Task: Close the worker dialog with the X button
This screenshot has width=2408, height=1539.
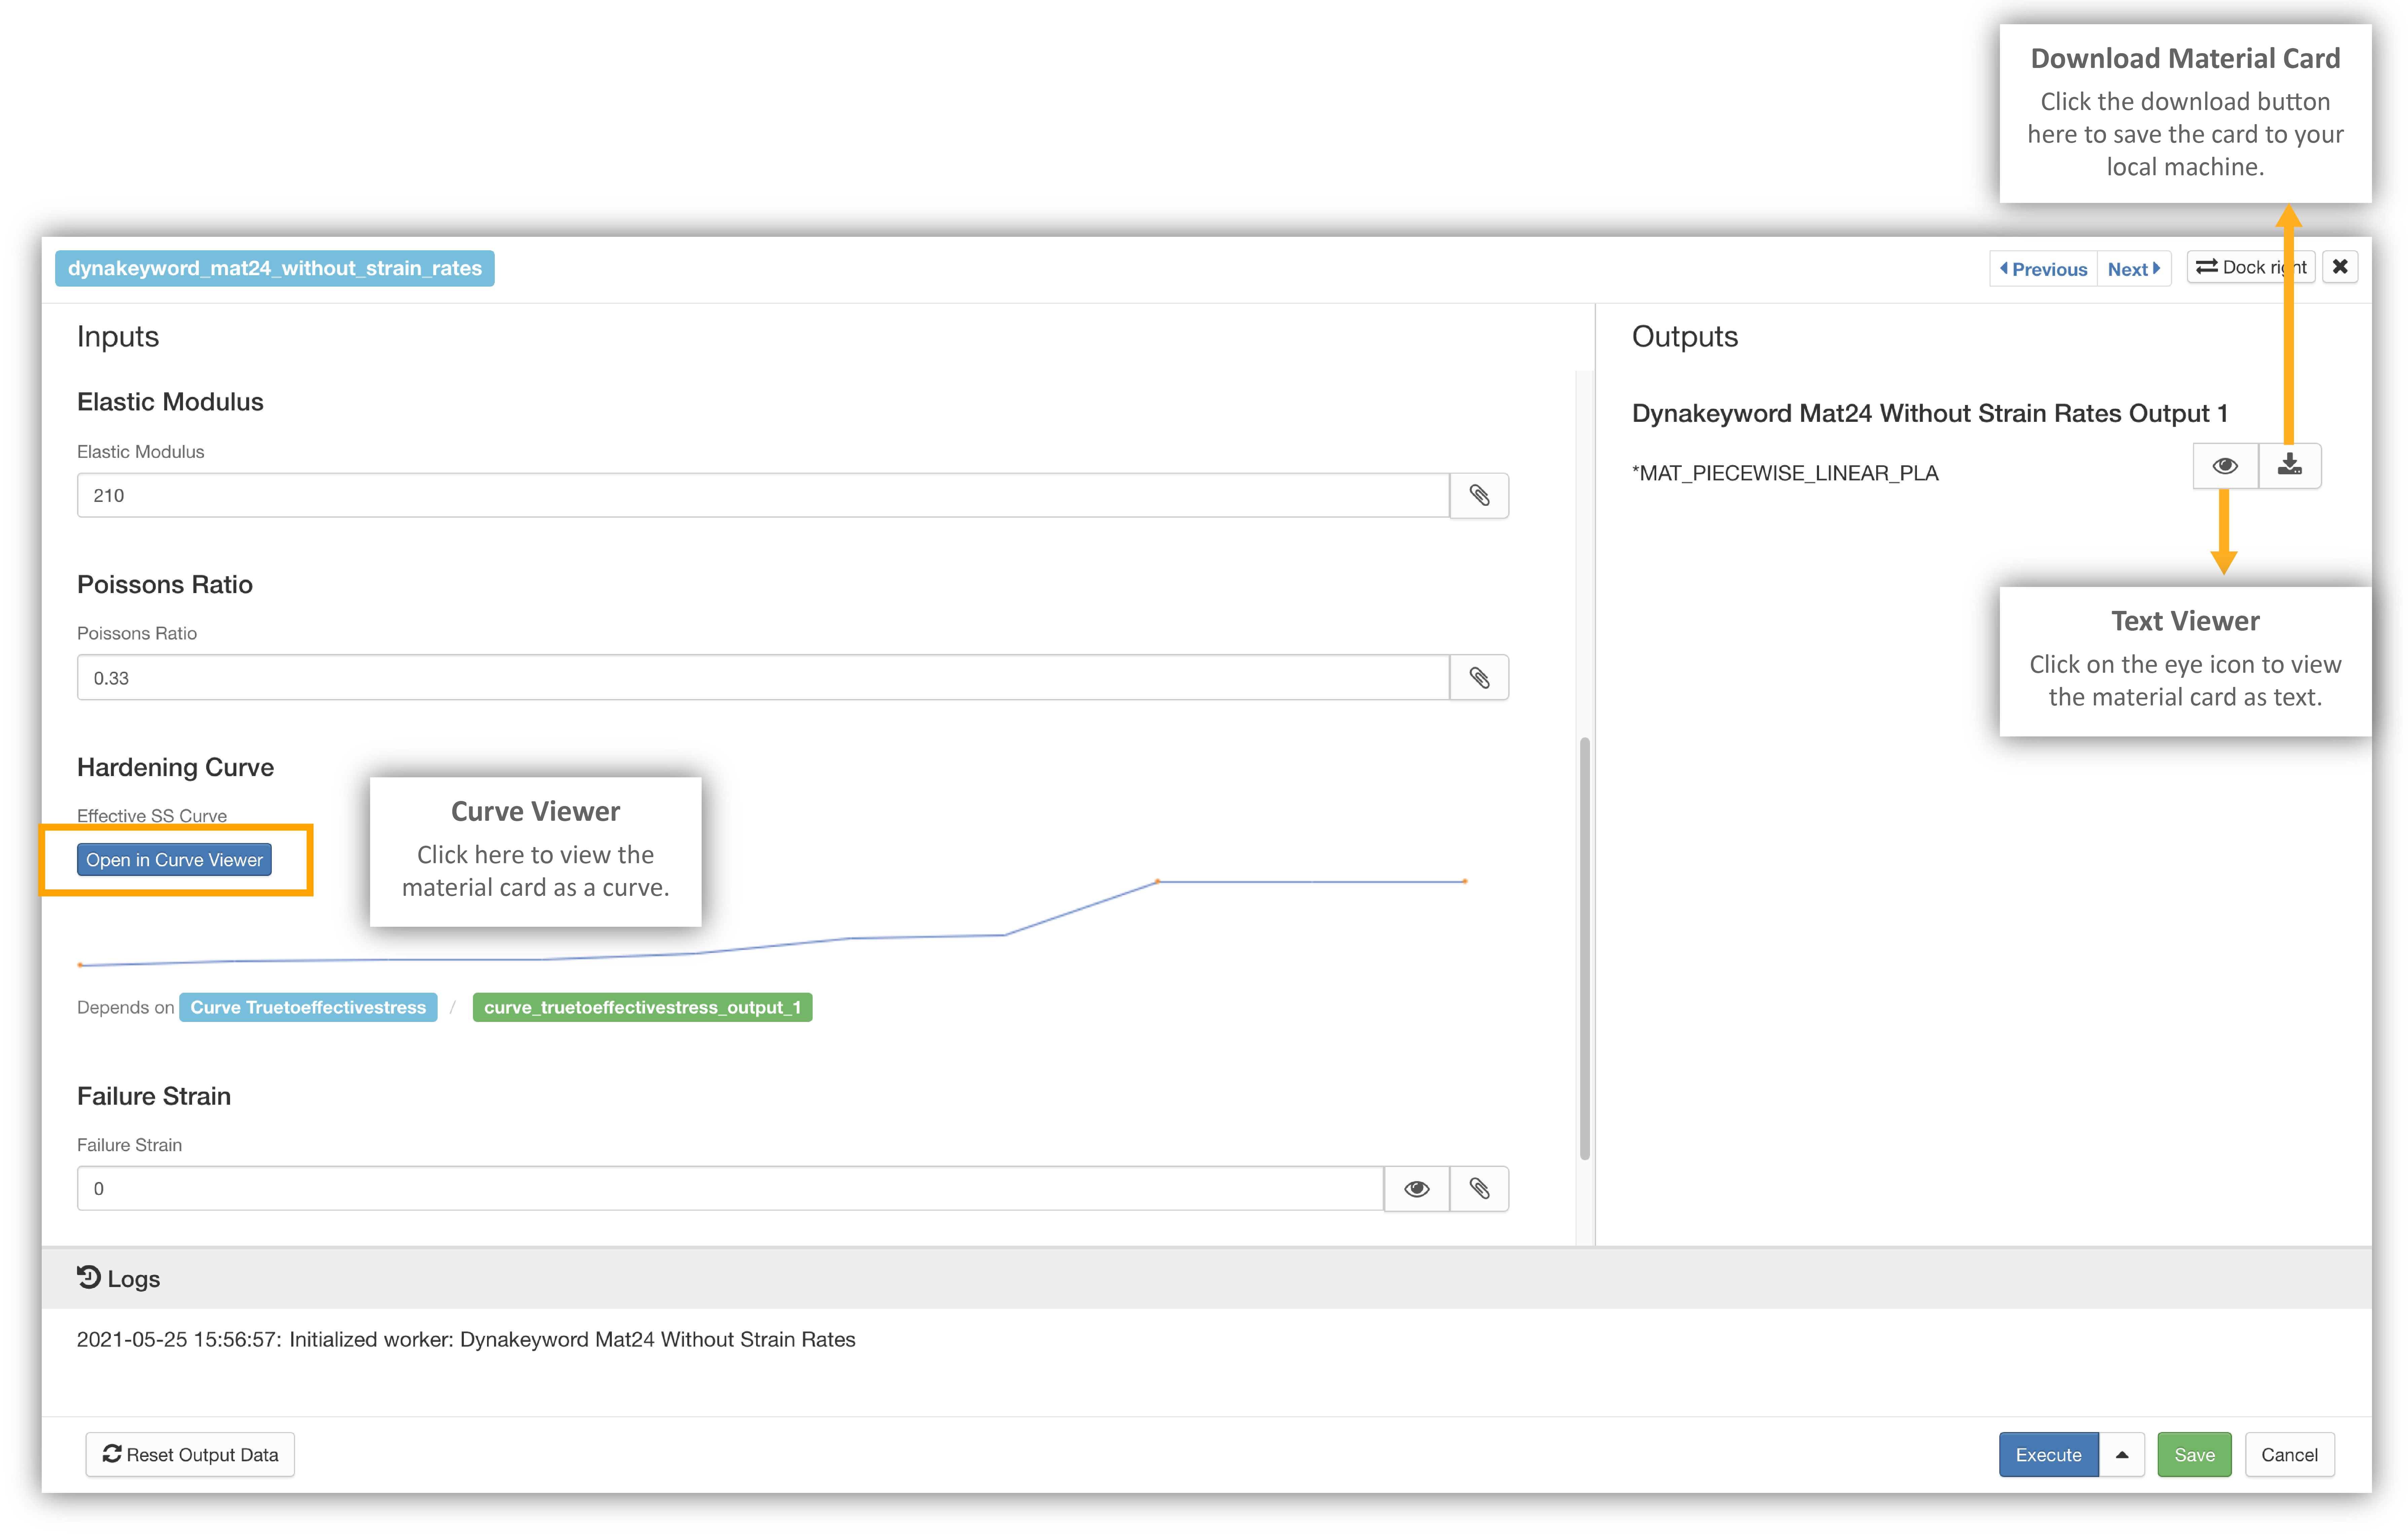Action: pyautogui.click(x=2340, y=267)
